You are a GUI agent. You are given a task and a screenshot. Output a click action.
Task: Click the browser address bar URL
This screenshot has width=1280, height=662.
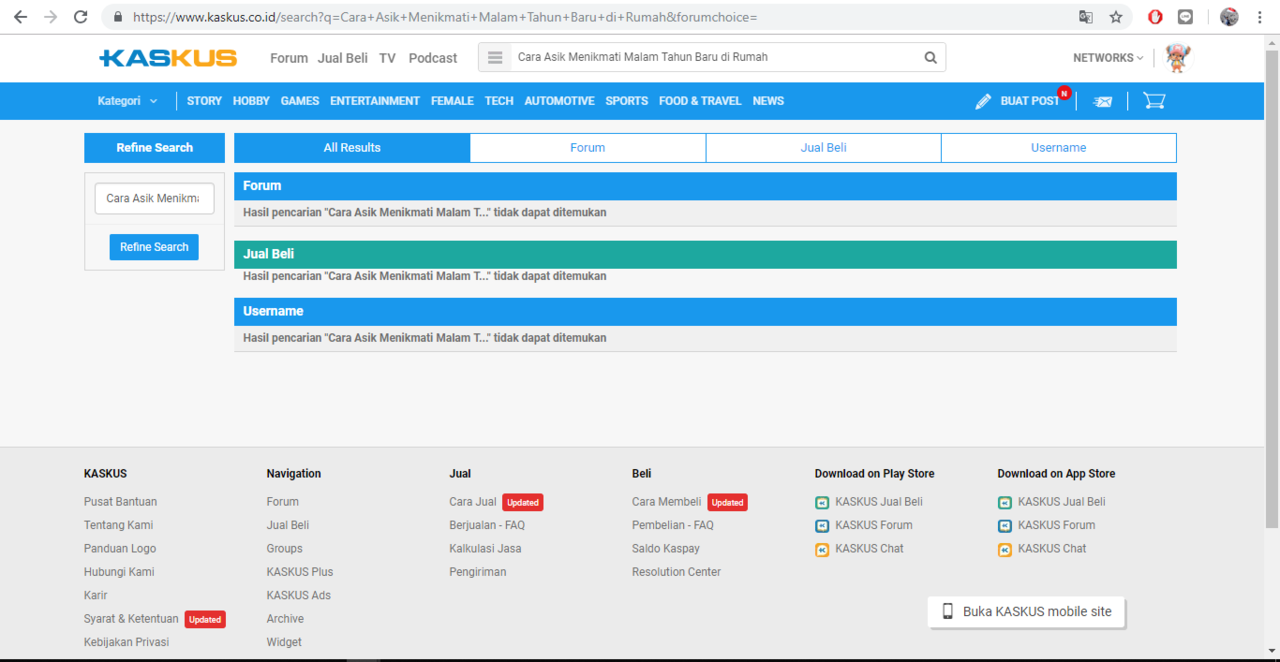[445, 17]
